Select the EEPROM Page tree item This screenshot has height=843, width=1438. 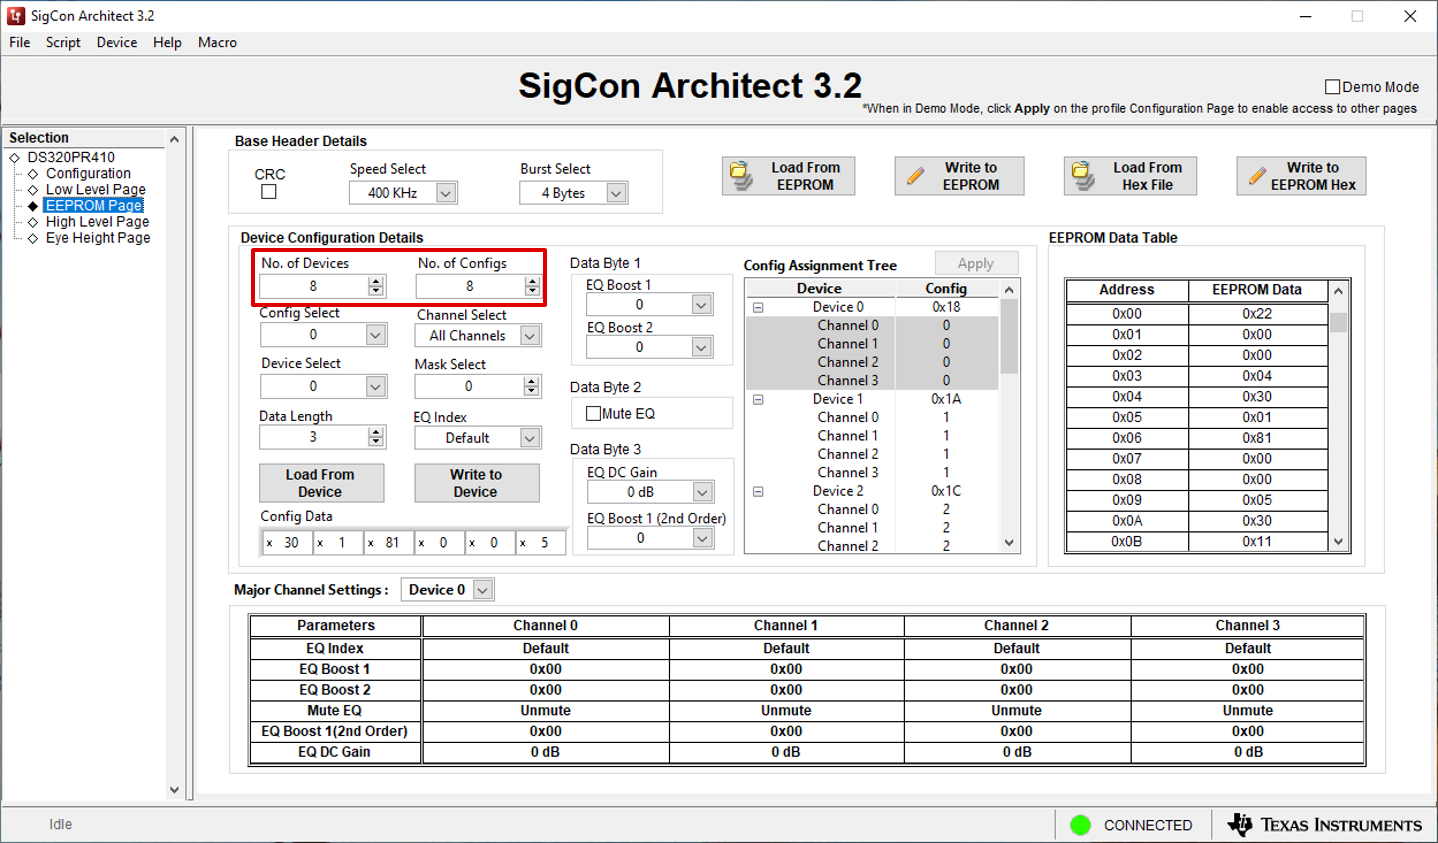tap(94, 205)
